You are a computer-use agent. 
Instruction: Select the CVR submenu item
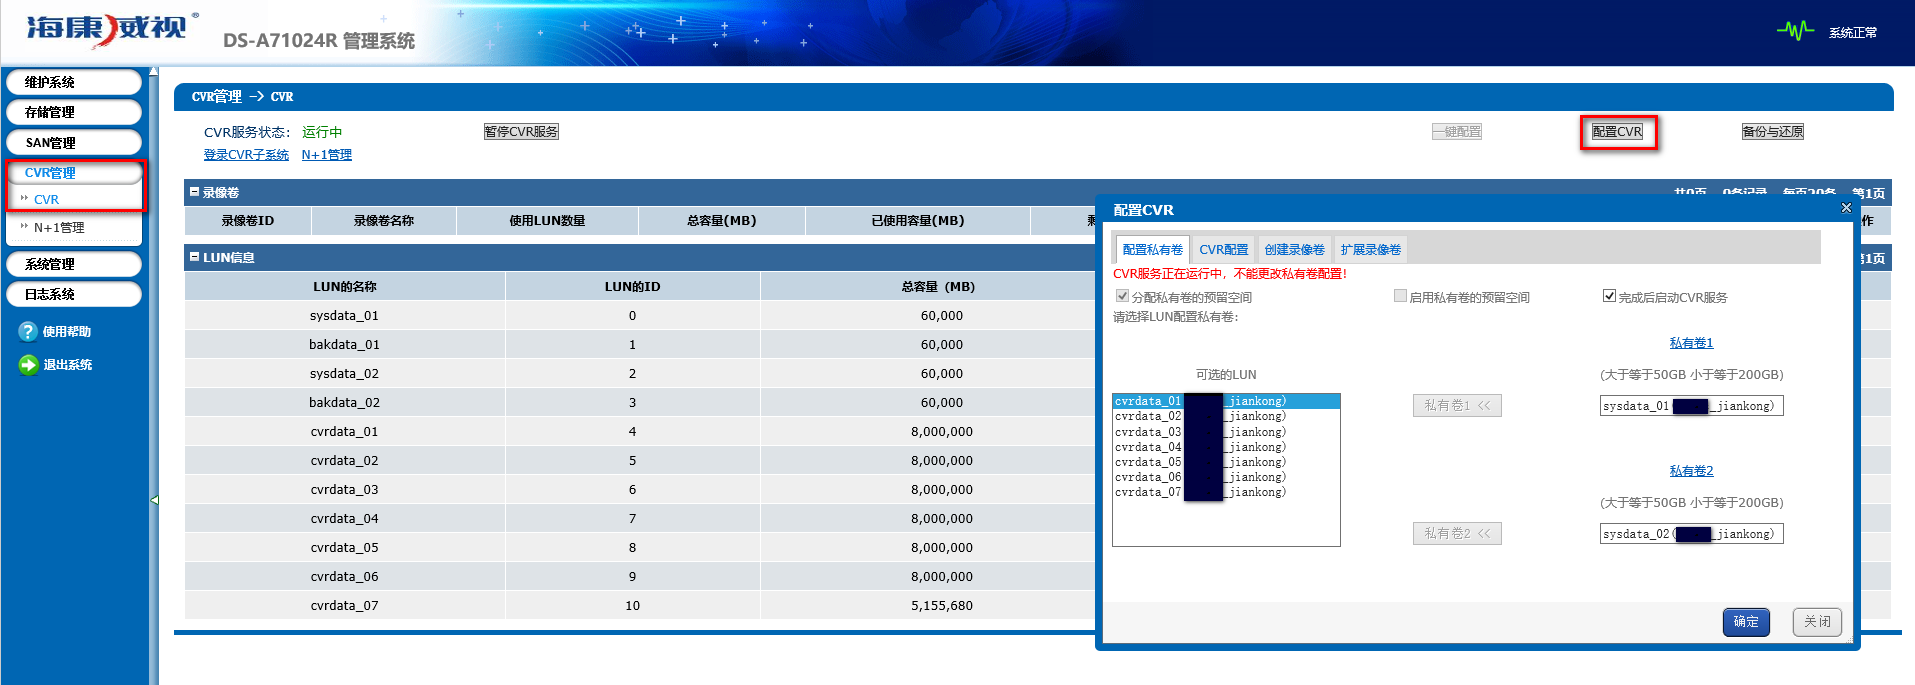click(x=46, y=200)
